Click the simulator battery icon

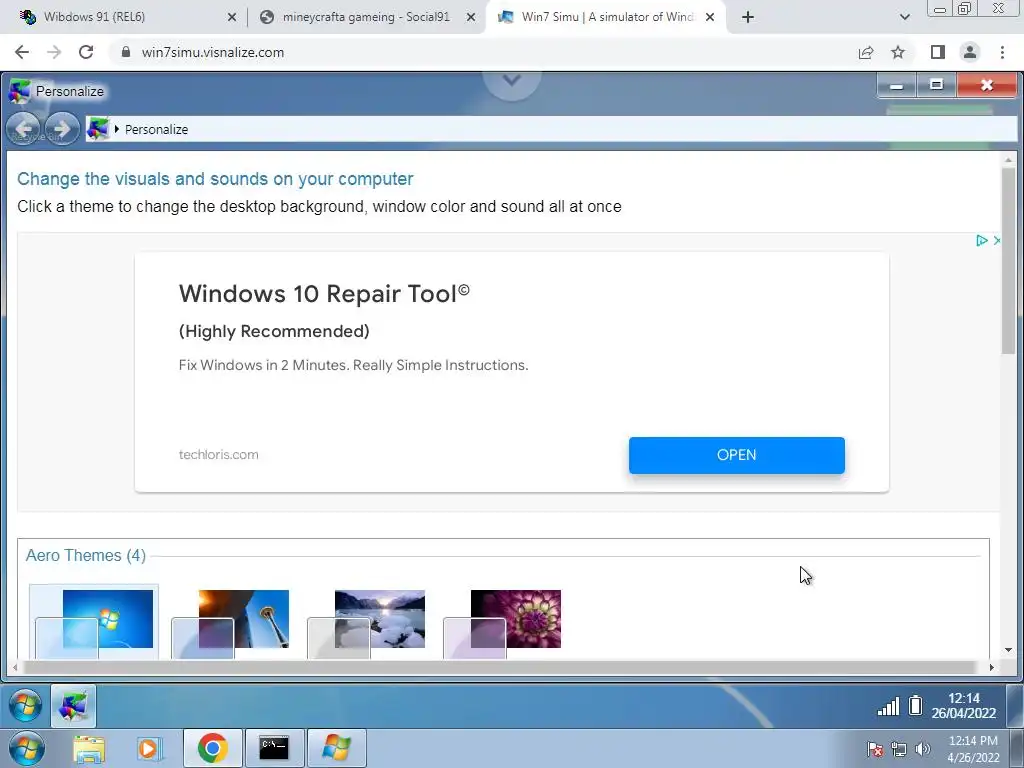point(916,706)
